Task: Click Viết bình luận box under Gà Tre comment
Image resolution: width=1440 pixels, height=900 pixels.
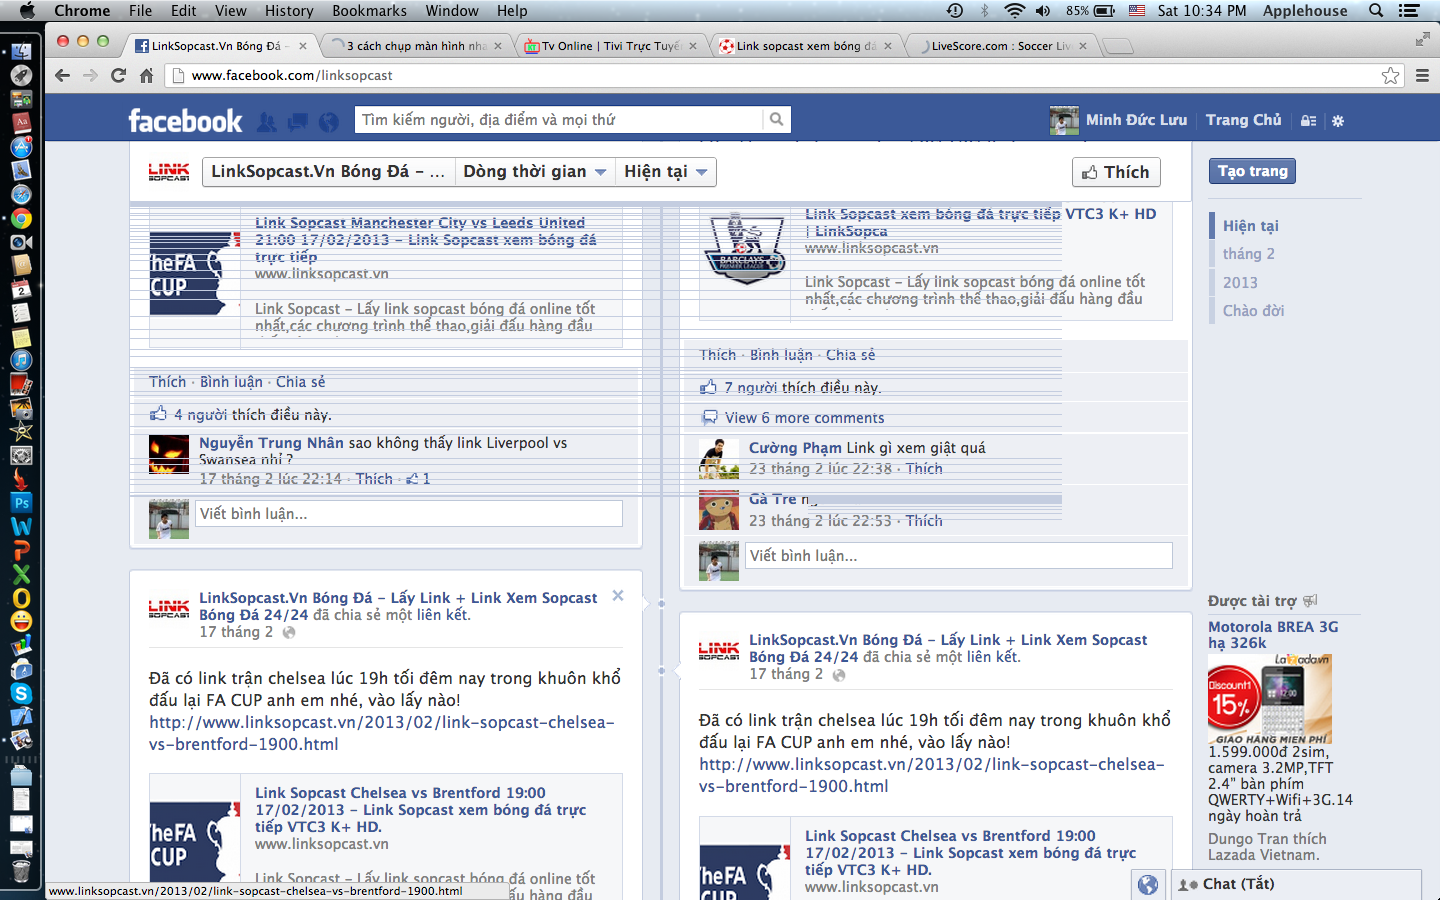Action: pyautogui.click(x=959, y=556)
